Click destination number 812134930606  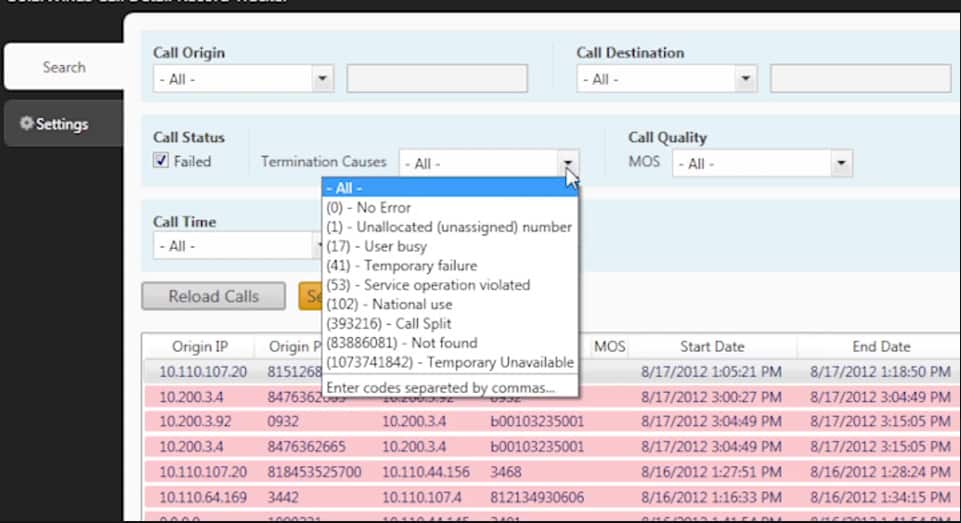[x=537, y=497]
